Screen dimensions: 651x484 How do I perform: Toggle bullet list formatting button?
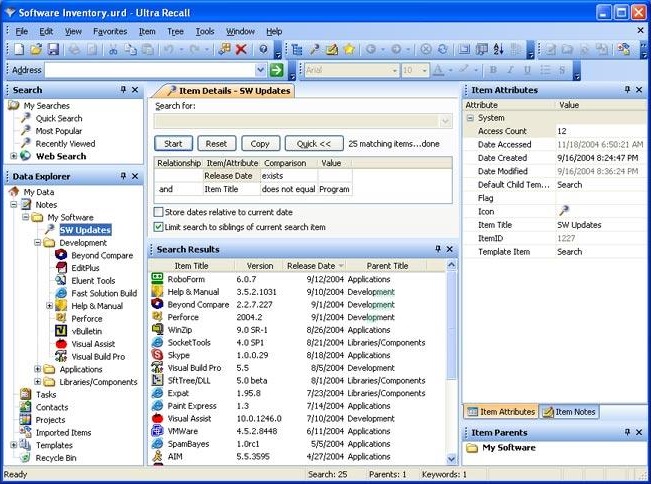pos(545,70)
